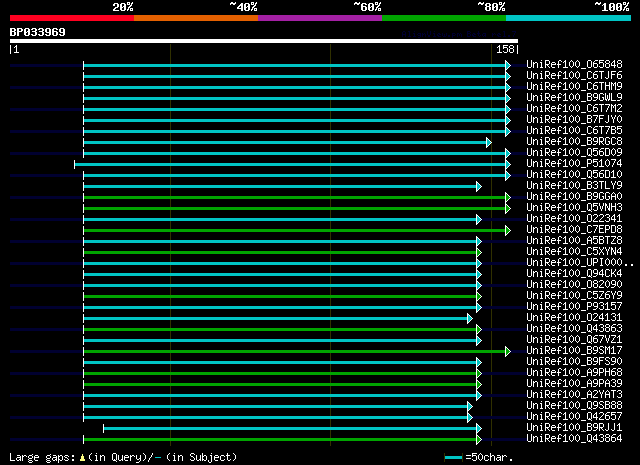
Task: Select the UniRef100_P51074 label
Action: [x=574, y=164]
